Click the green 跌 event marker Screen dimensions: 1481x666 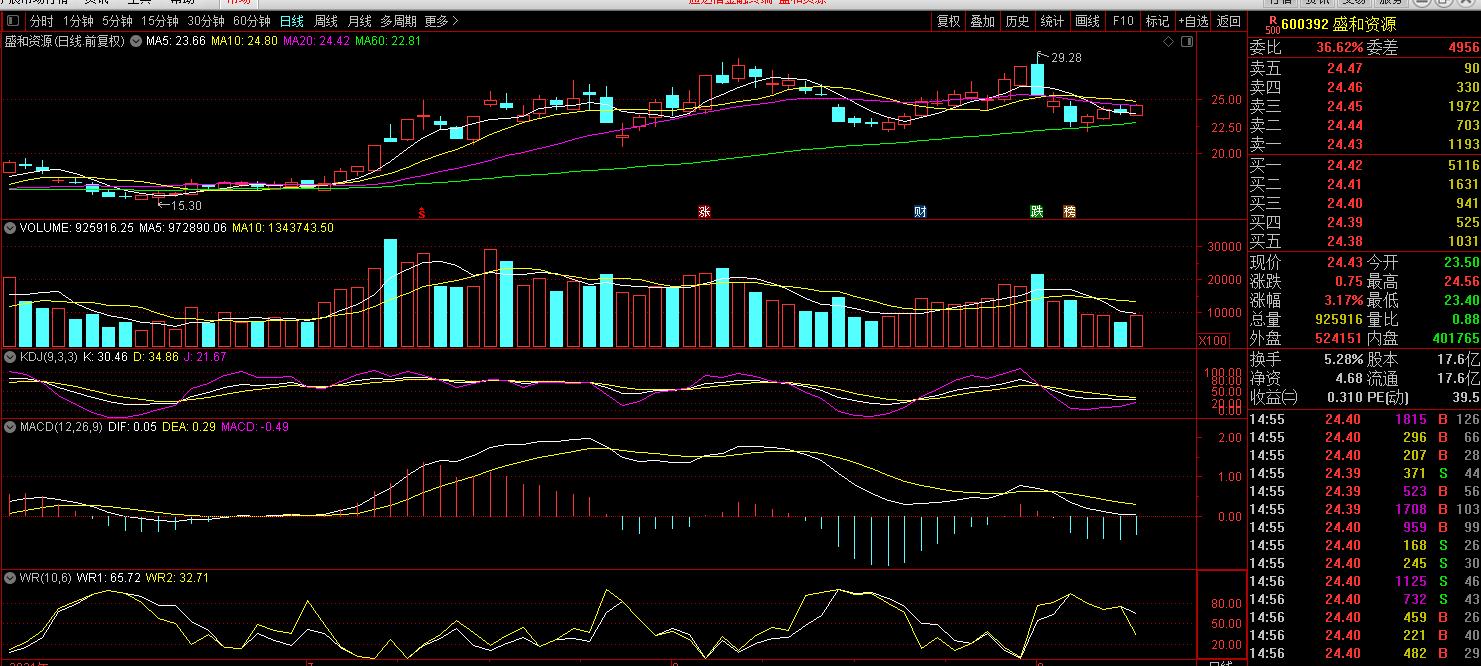point(1037,212)
